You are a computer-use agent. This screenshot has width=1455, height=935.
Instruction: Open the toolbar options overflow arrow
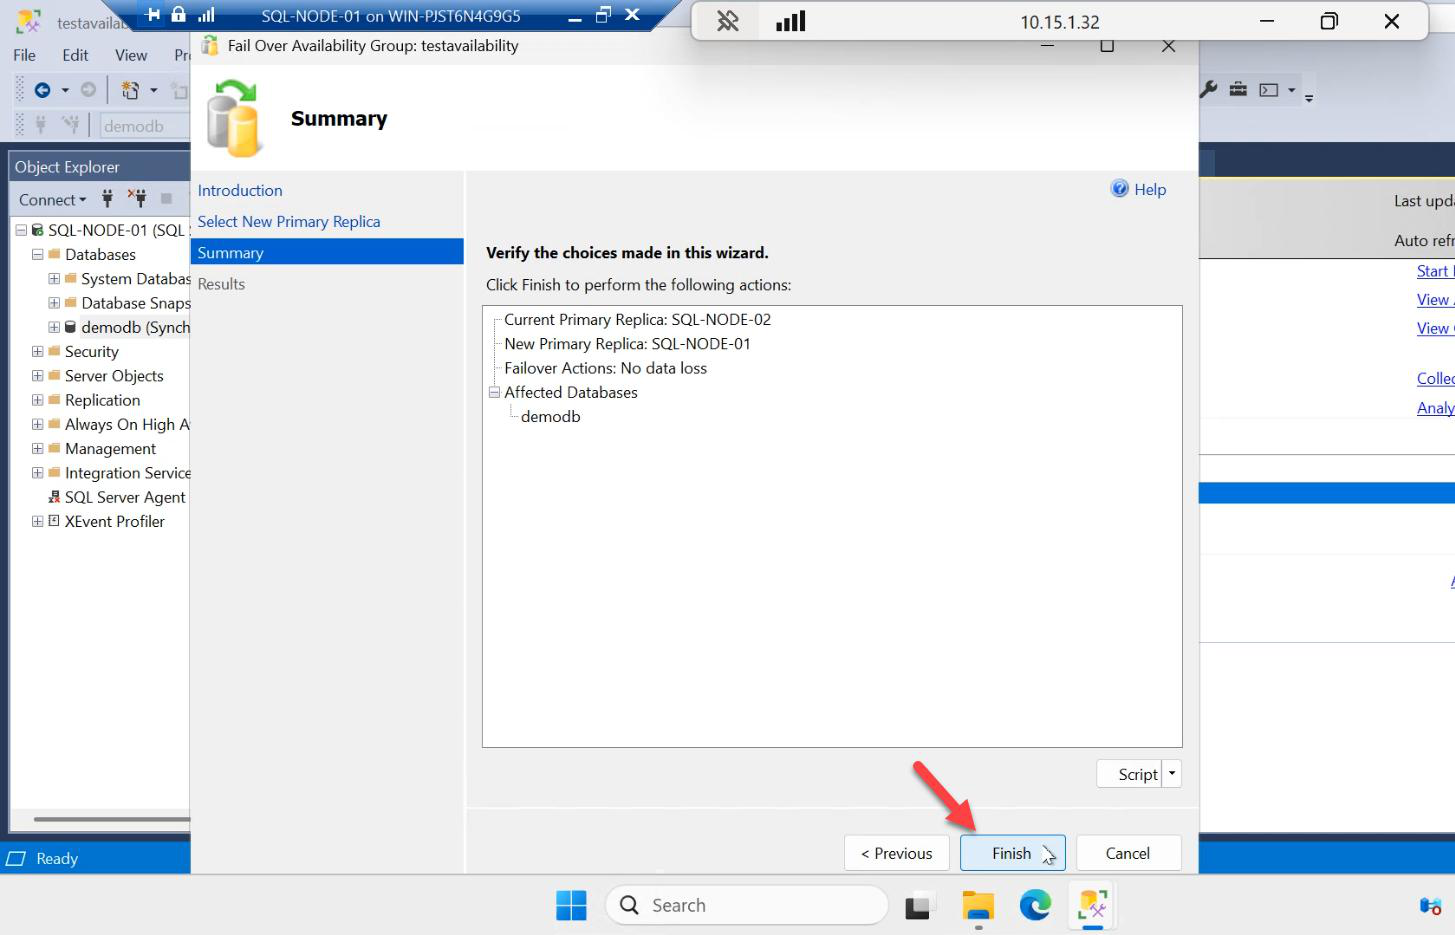tap(1309, 98)
